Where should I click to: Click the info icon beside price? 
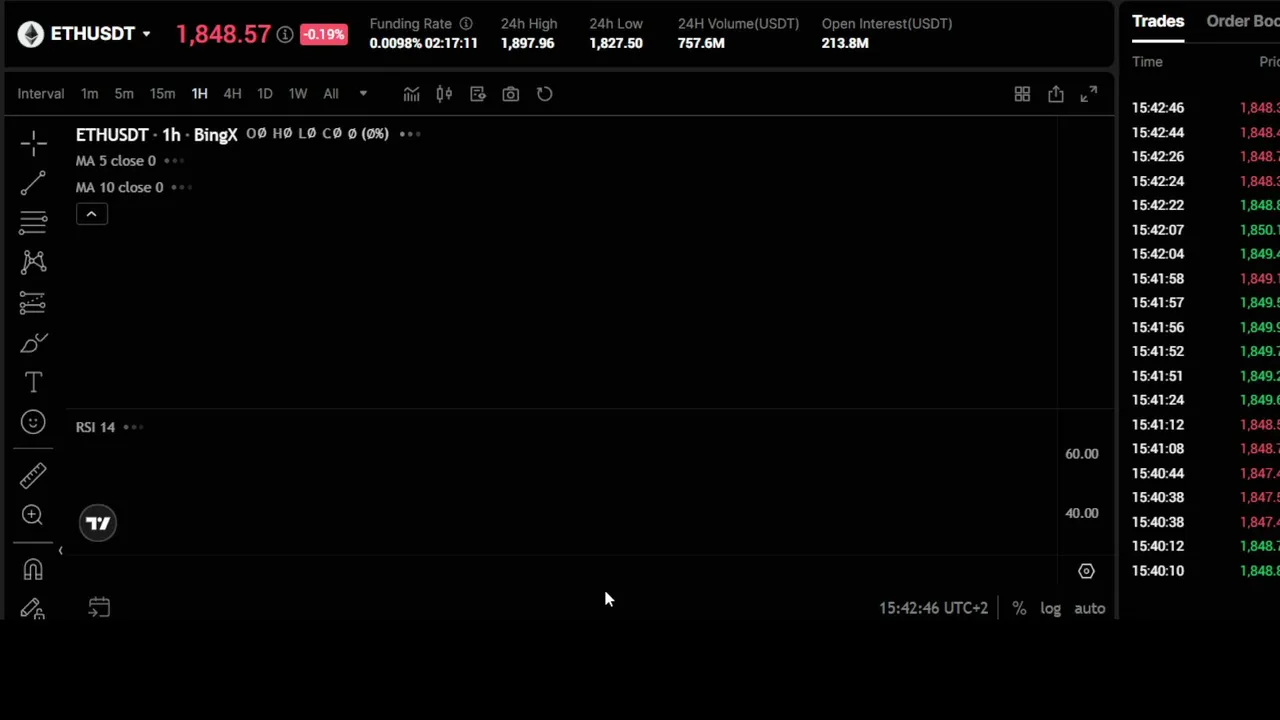[x=285, y=34]
